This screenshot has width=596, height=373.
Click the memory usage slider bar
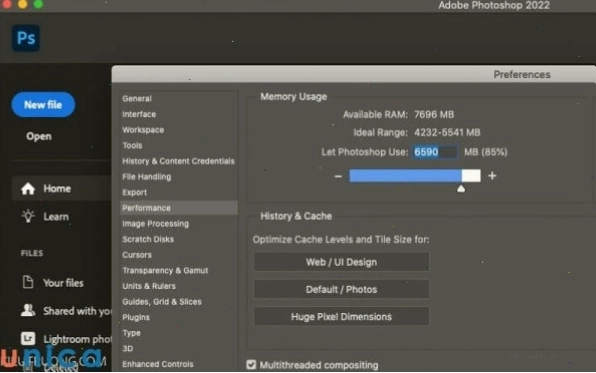(415, 176)
